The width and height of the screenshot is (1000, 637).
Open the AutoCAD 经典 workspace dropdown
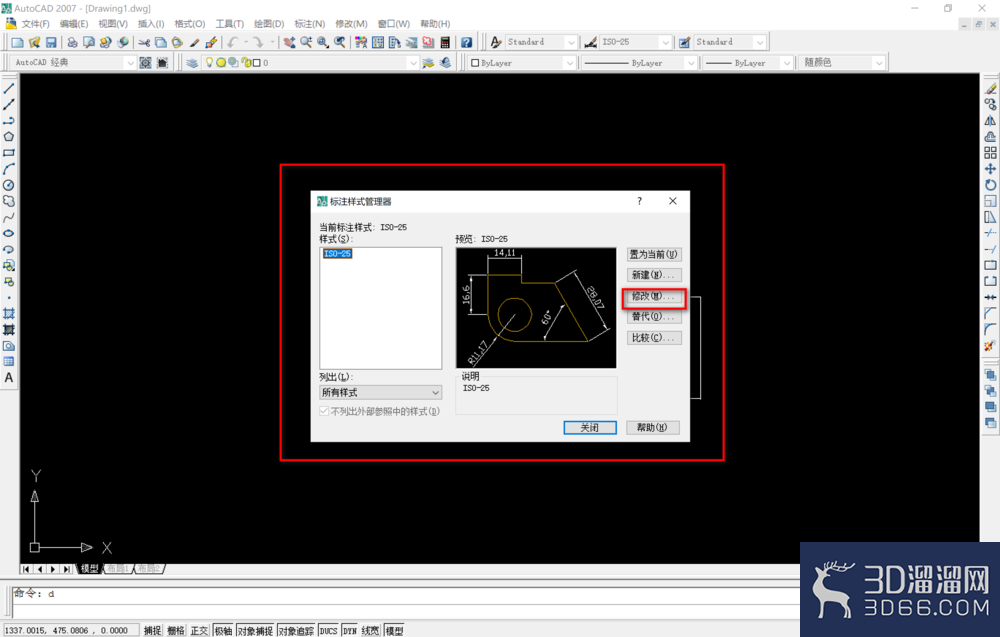(74, 62)
